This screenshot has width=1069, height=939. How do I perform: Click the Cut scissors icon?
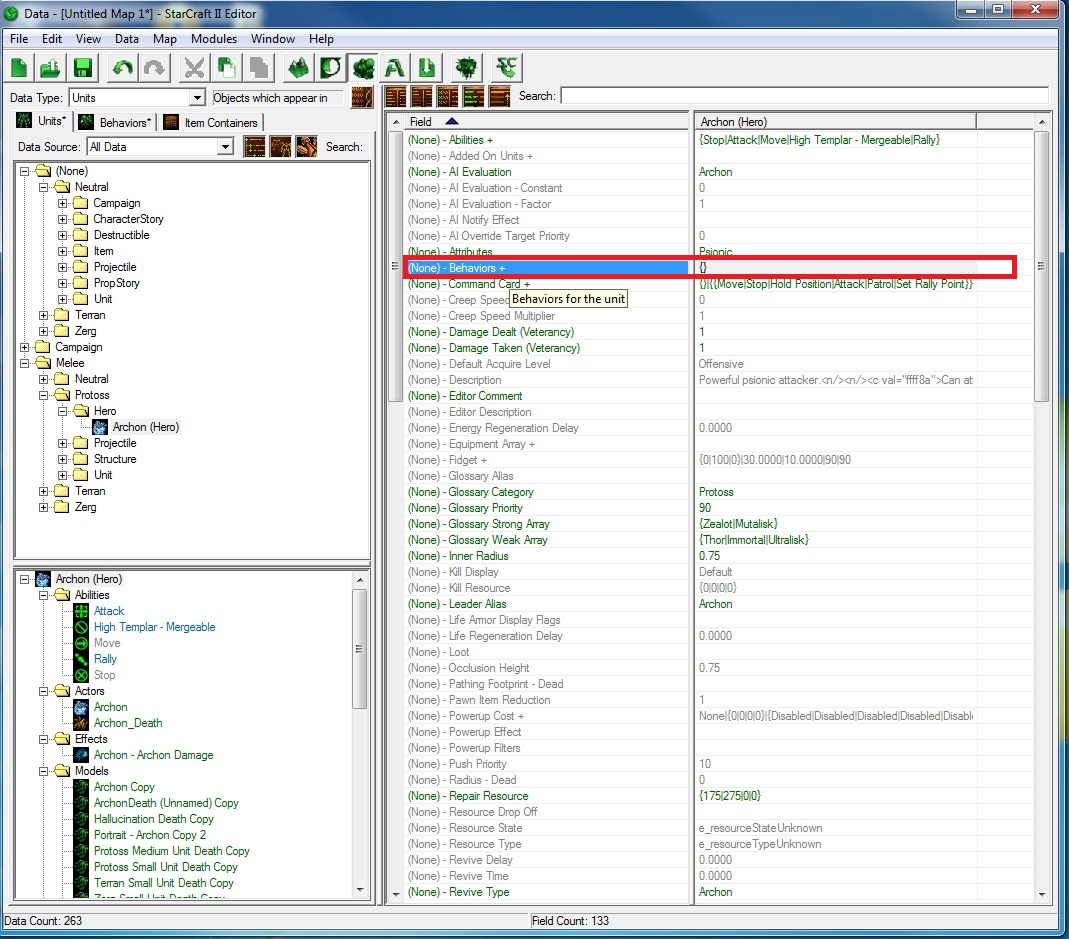tap(196, 69)
